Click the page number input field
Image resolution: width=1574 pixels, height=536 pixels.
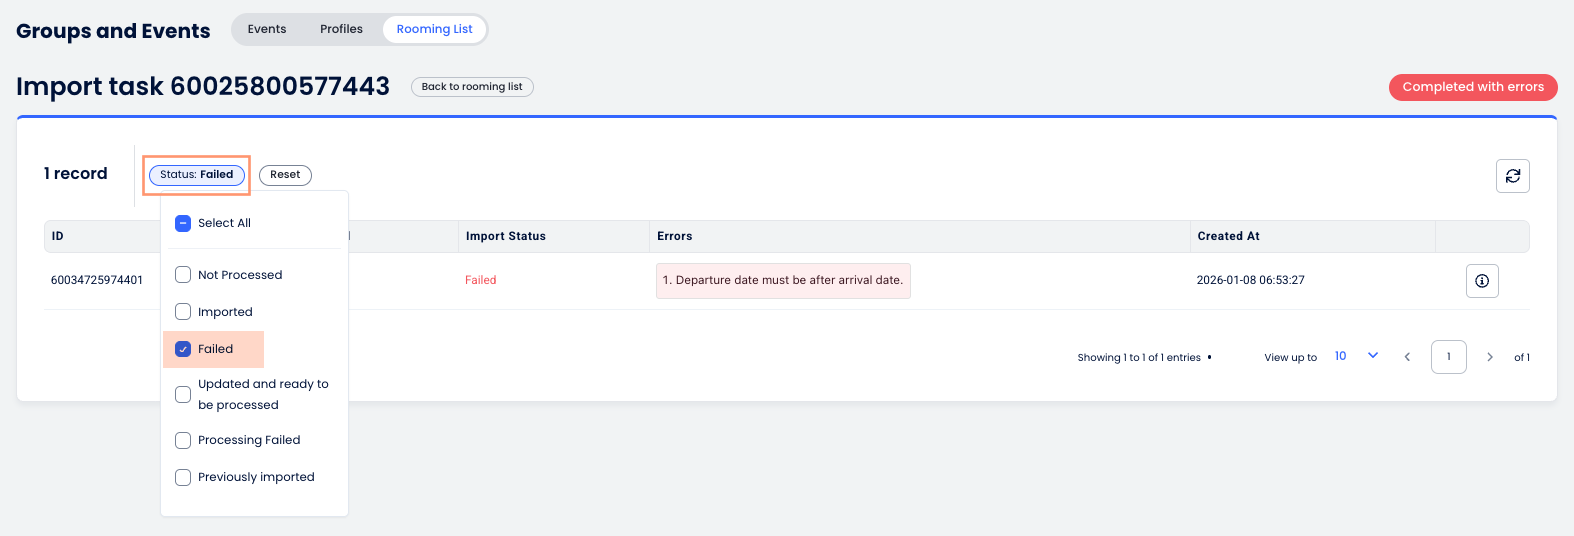point(1448,357)
